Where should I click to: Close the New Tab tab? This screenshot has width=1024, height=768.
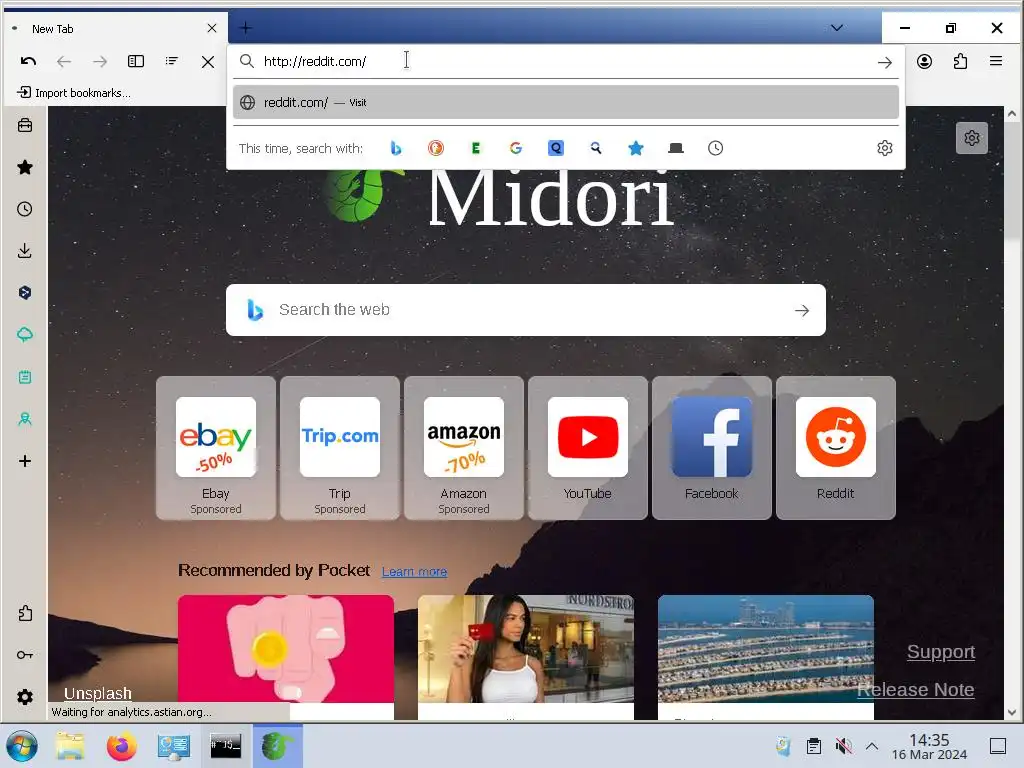(212, 29)
